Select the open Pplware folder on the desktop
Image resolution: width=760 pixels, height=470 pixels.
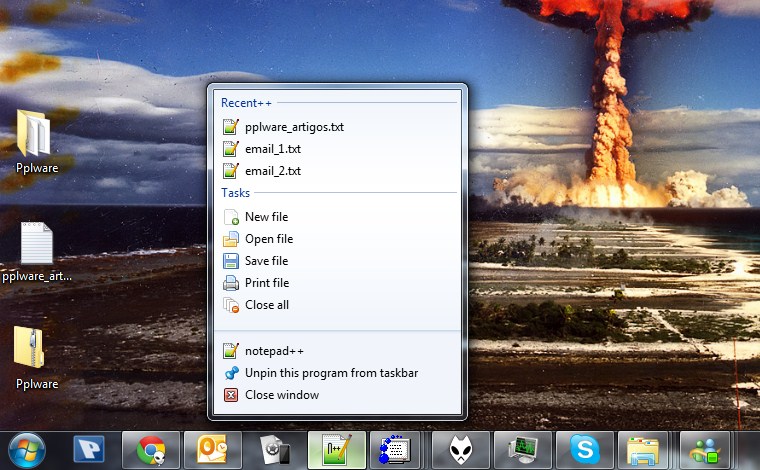coord(36,141)
